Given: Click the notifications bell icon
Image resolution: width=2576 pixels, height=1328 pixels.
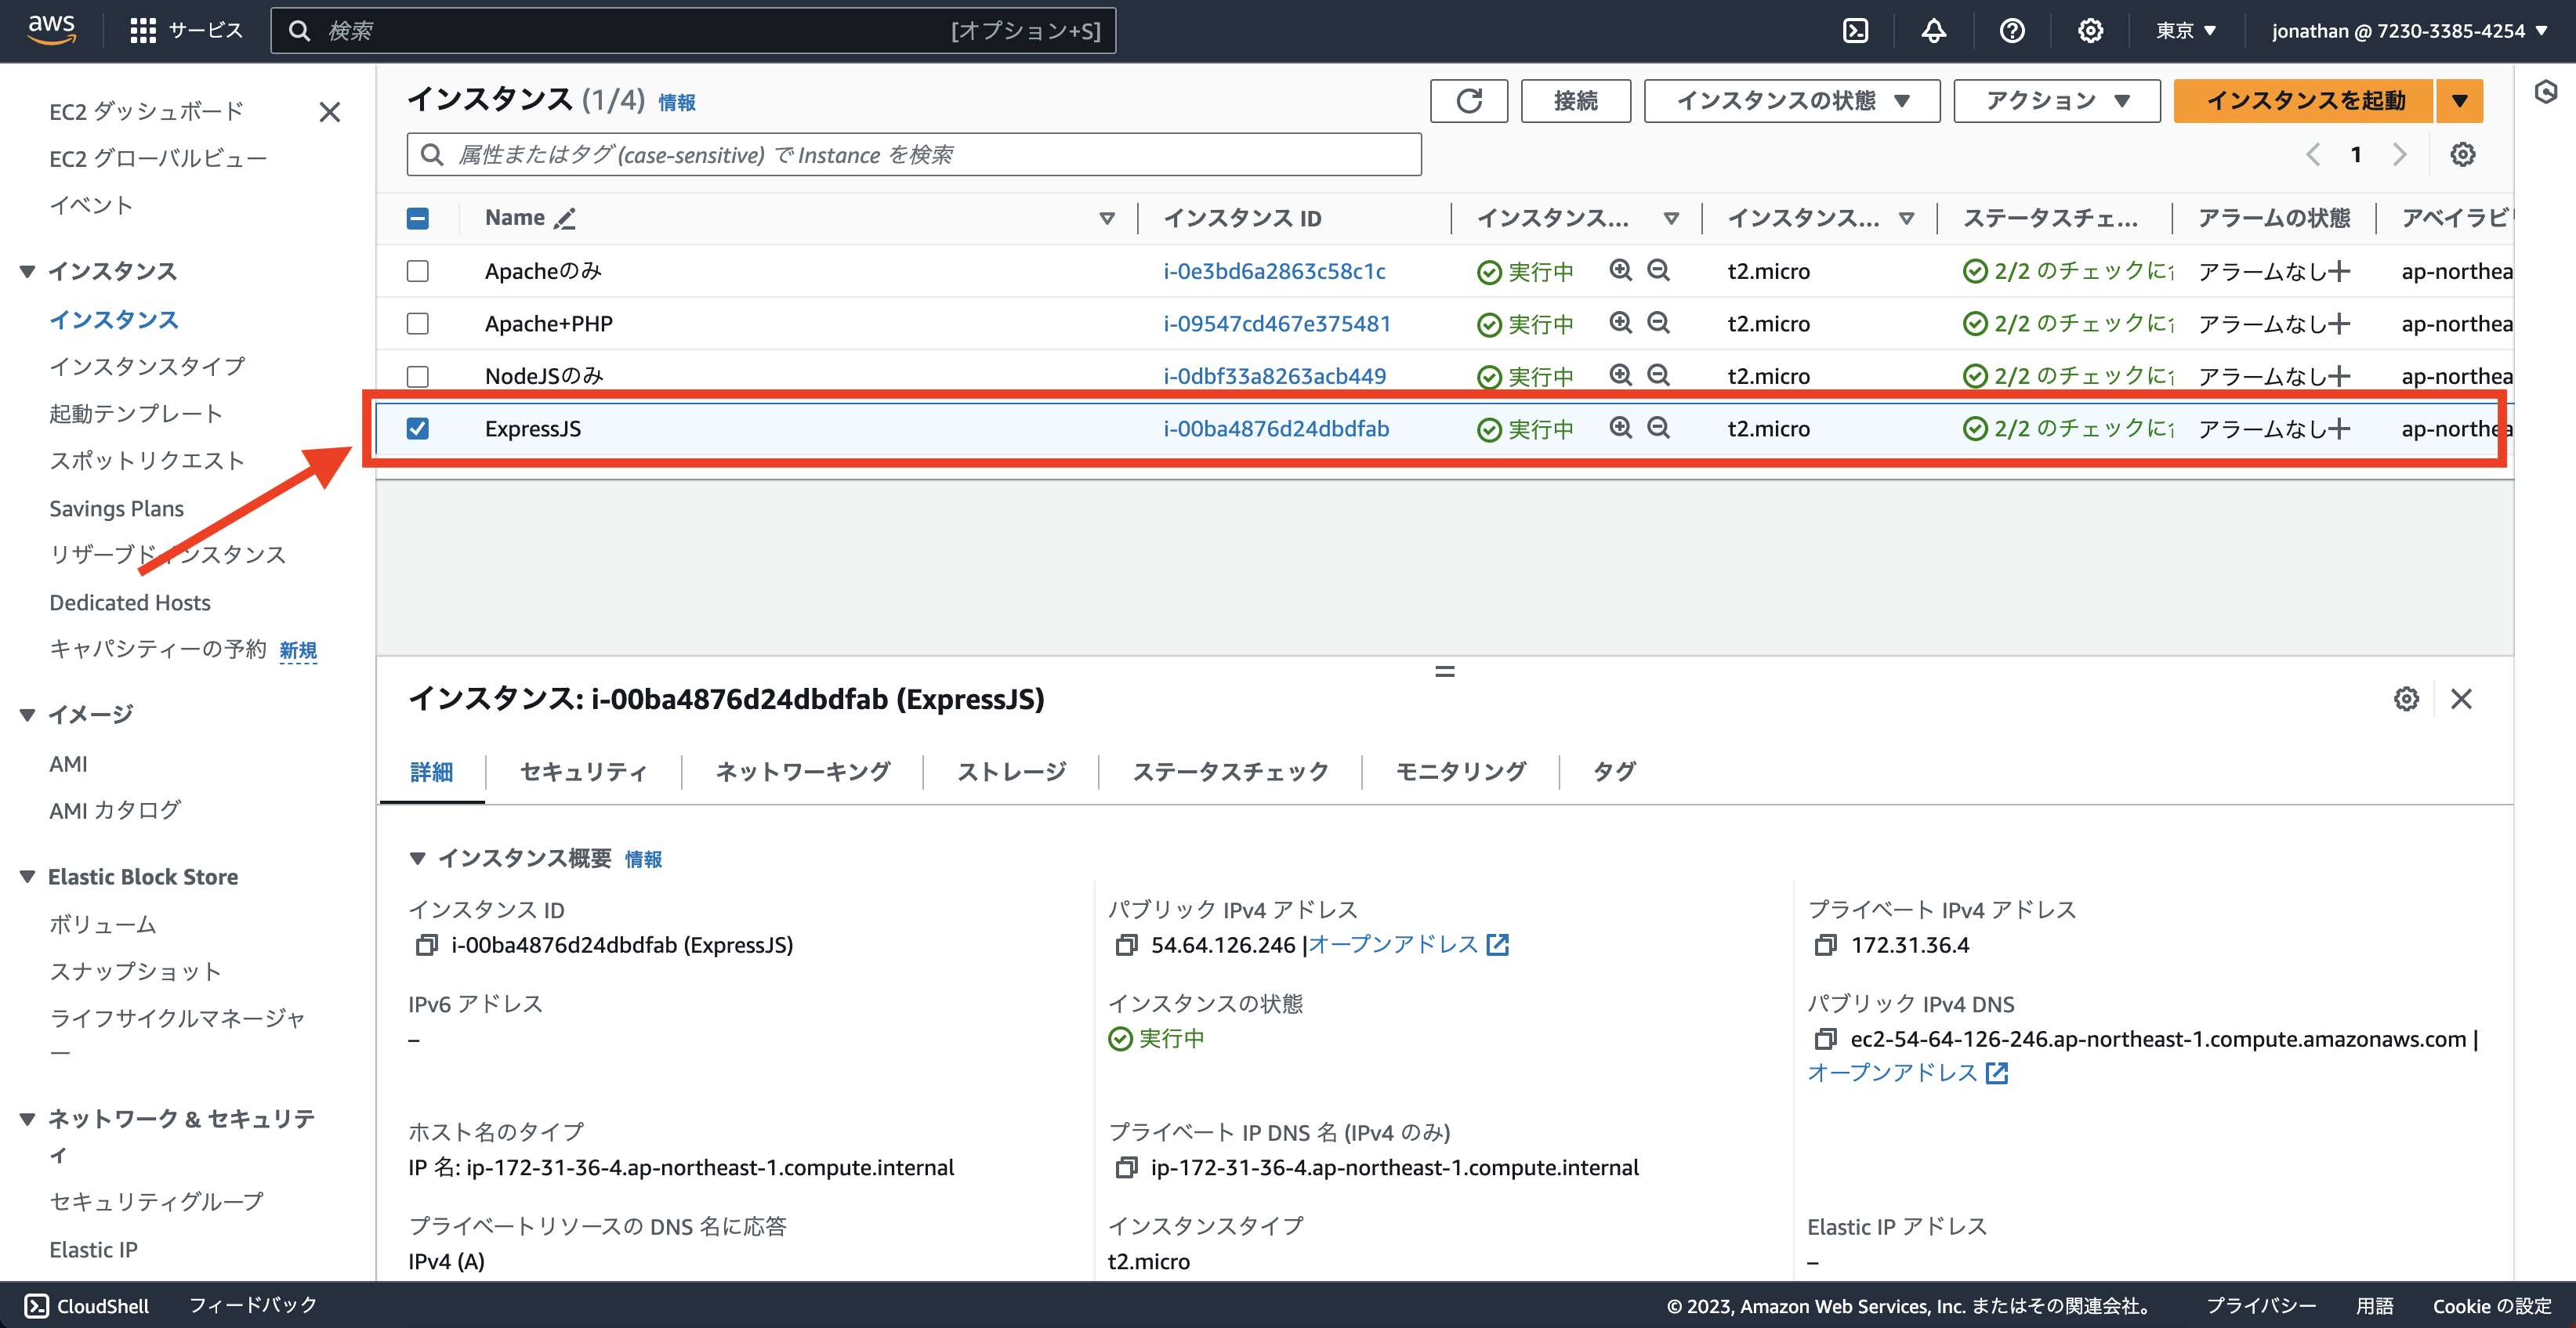Looking at the screenshot, I should [x=1933, y=30].
